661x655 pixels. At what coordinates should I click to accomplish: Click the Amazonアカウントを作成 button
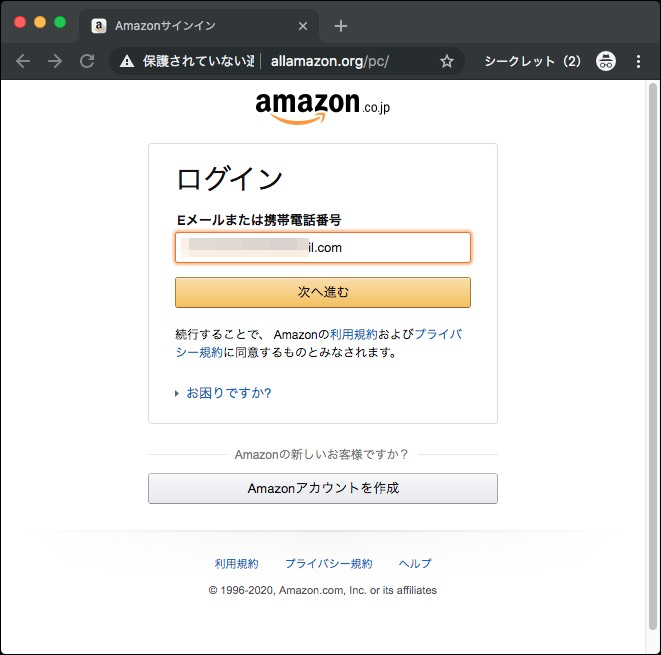[322, 489]
